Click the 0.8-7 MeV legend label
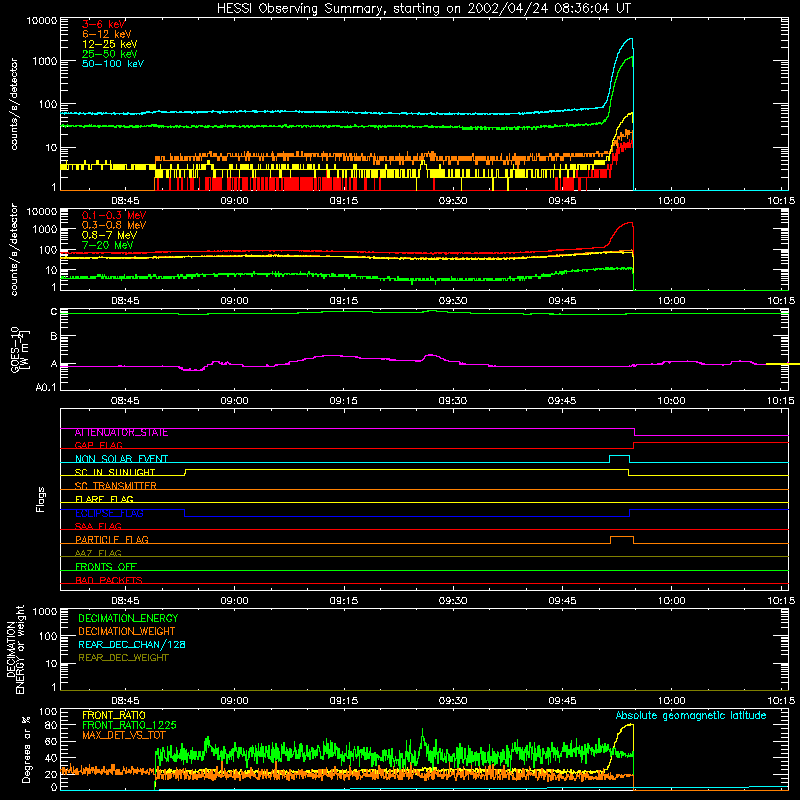Viewport: 800px width, 800px height. [109, 235]
